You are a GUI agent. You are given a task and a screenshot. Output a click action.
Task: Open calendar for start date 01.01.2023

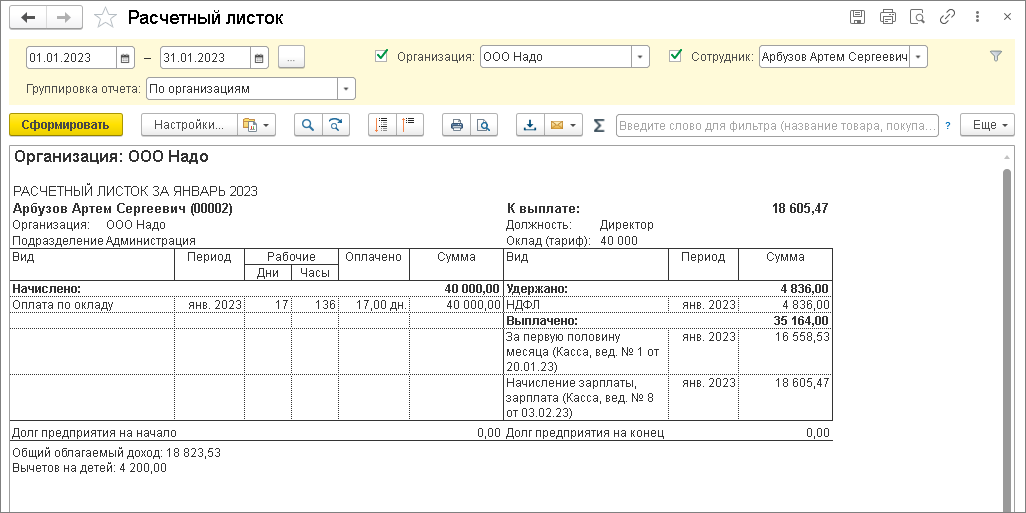coord(125,57)
